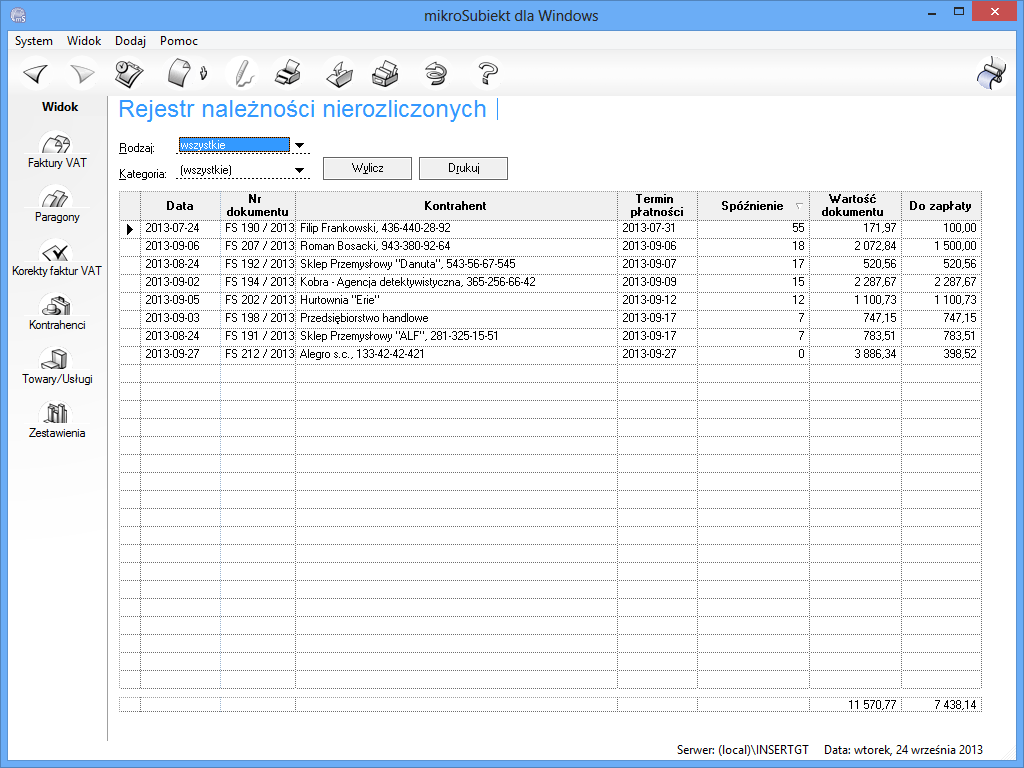Expand the Kategoria dropdown
The image size is (1024, 768).
coord(299,170)
